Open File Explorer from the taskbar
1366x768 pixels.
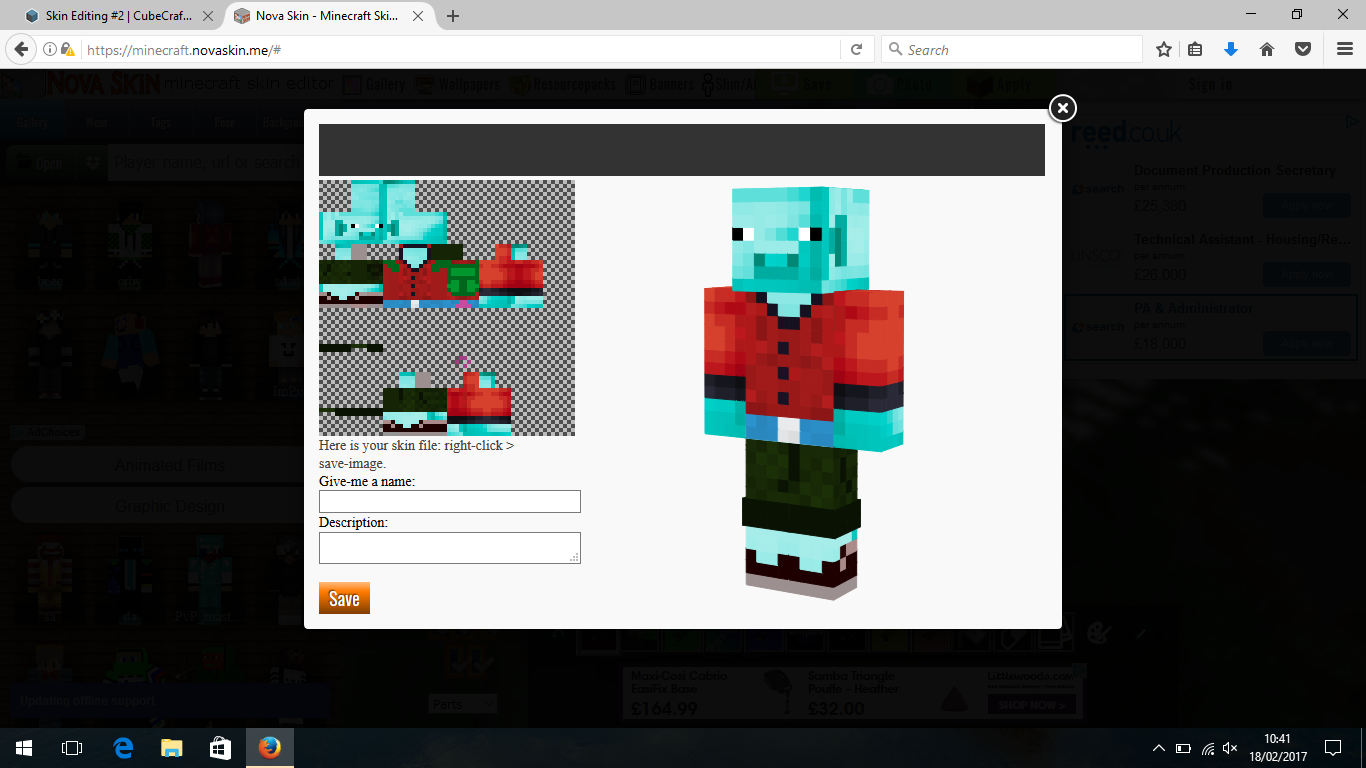172,748
